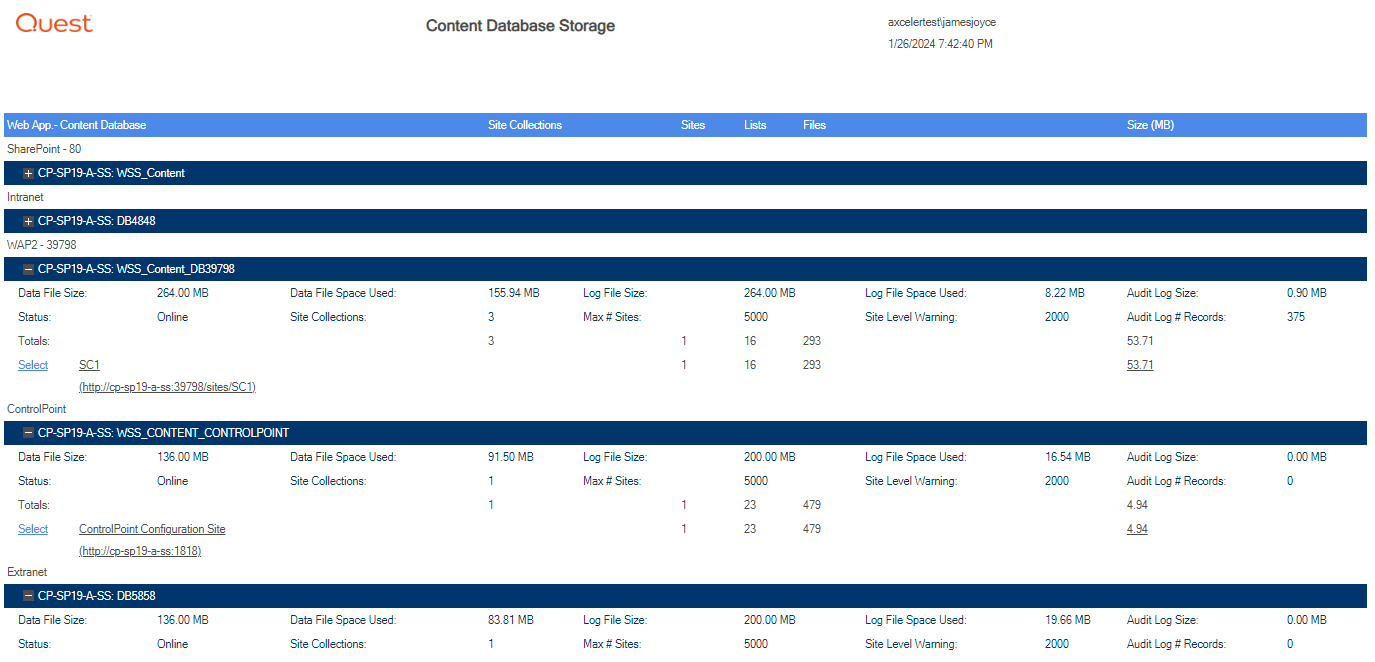
Task: Expand the CP-SP19-A-SS: WSS_Content database row
Action: click(27, 172)
